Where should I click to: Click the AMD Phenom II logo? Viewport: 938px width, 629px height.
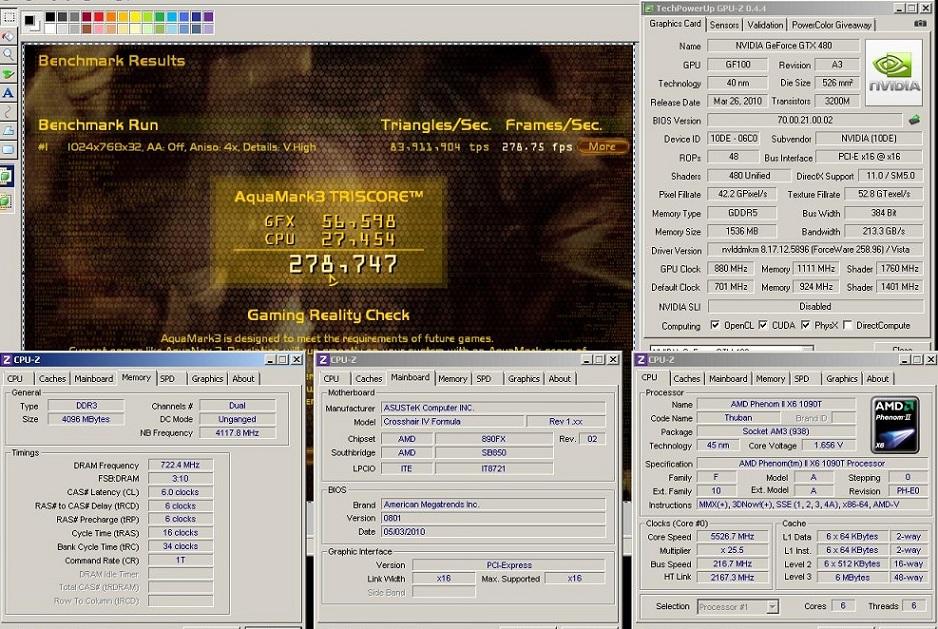pos(894,424)
